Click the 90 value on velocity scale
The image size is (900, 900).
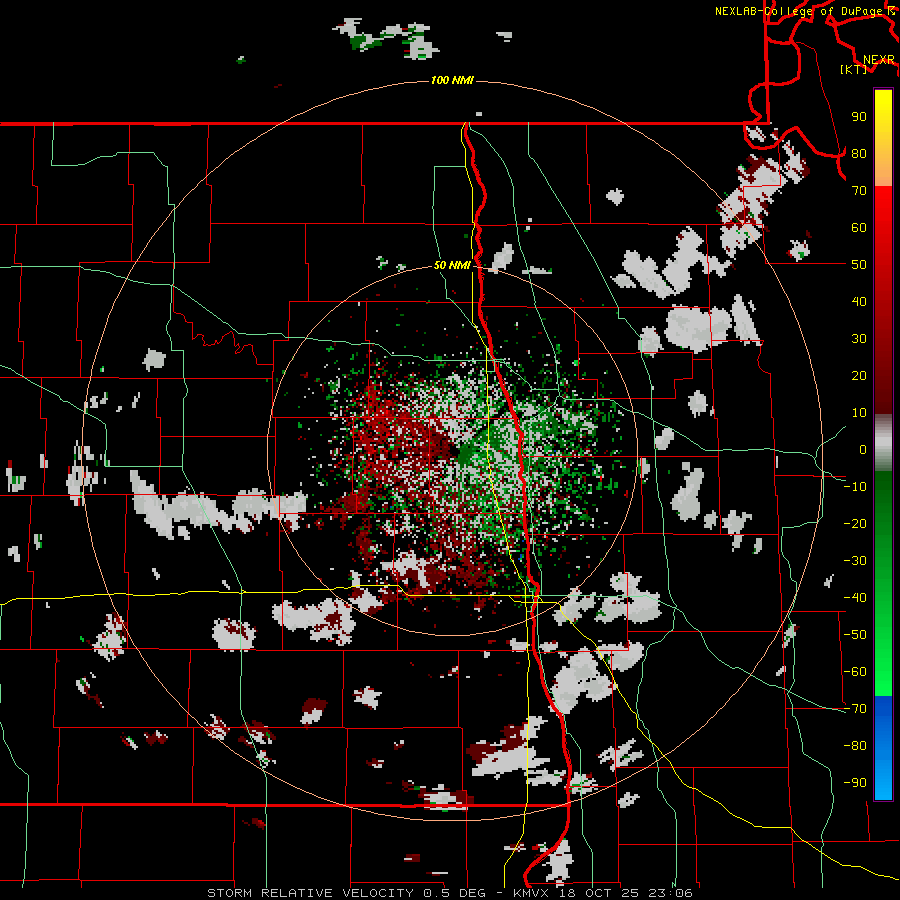[859, 117]
